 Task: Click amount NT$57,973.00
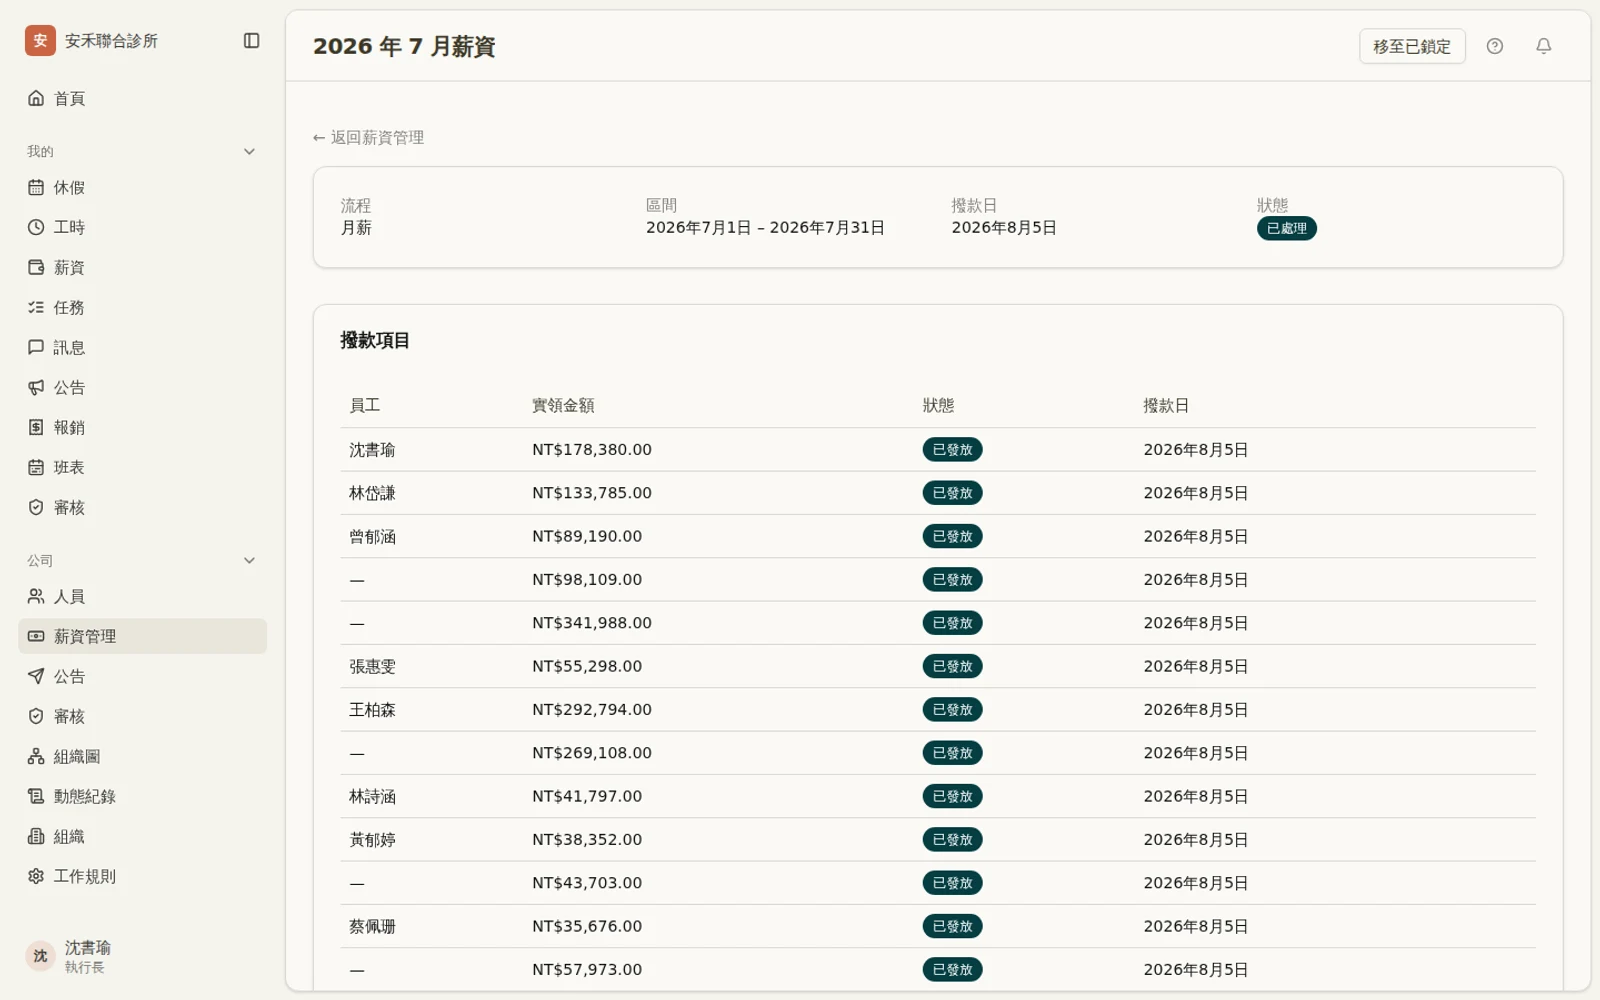coord(587,969)
